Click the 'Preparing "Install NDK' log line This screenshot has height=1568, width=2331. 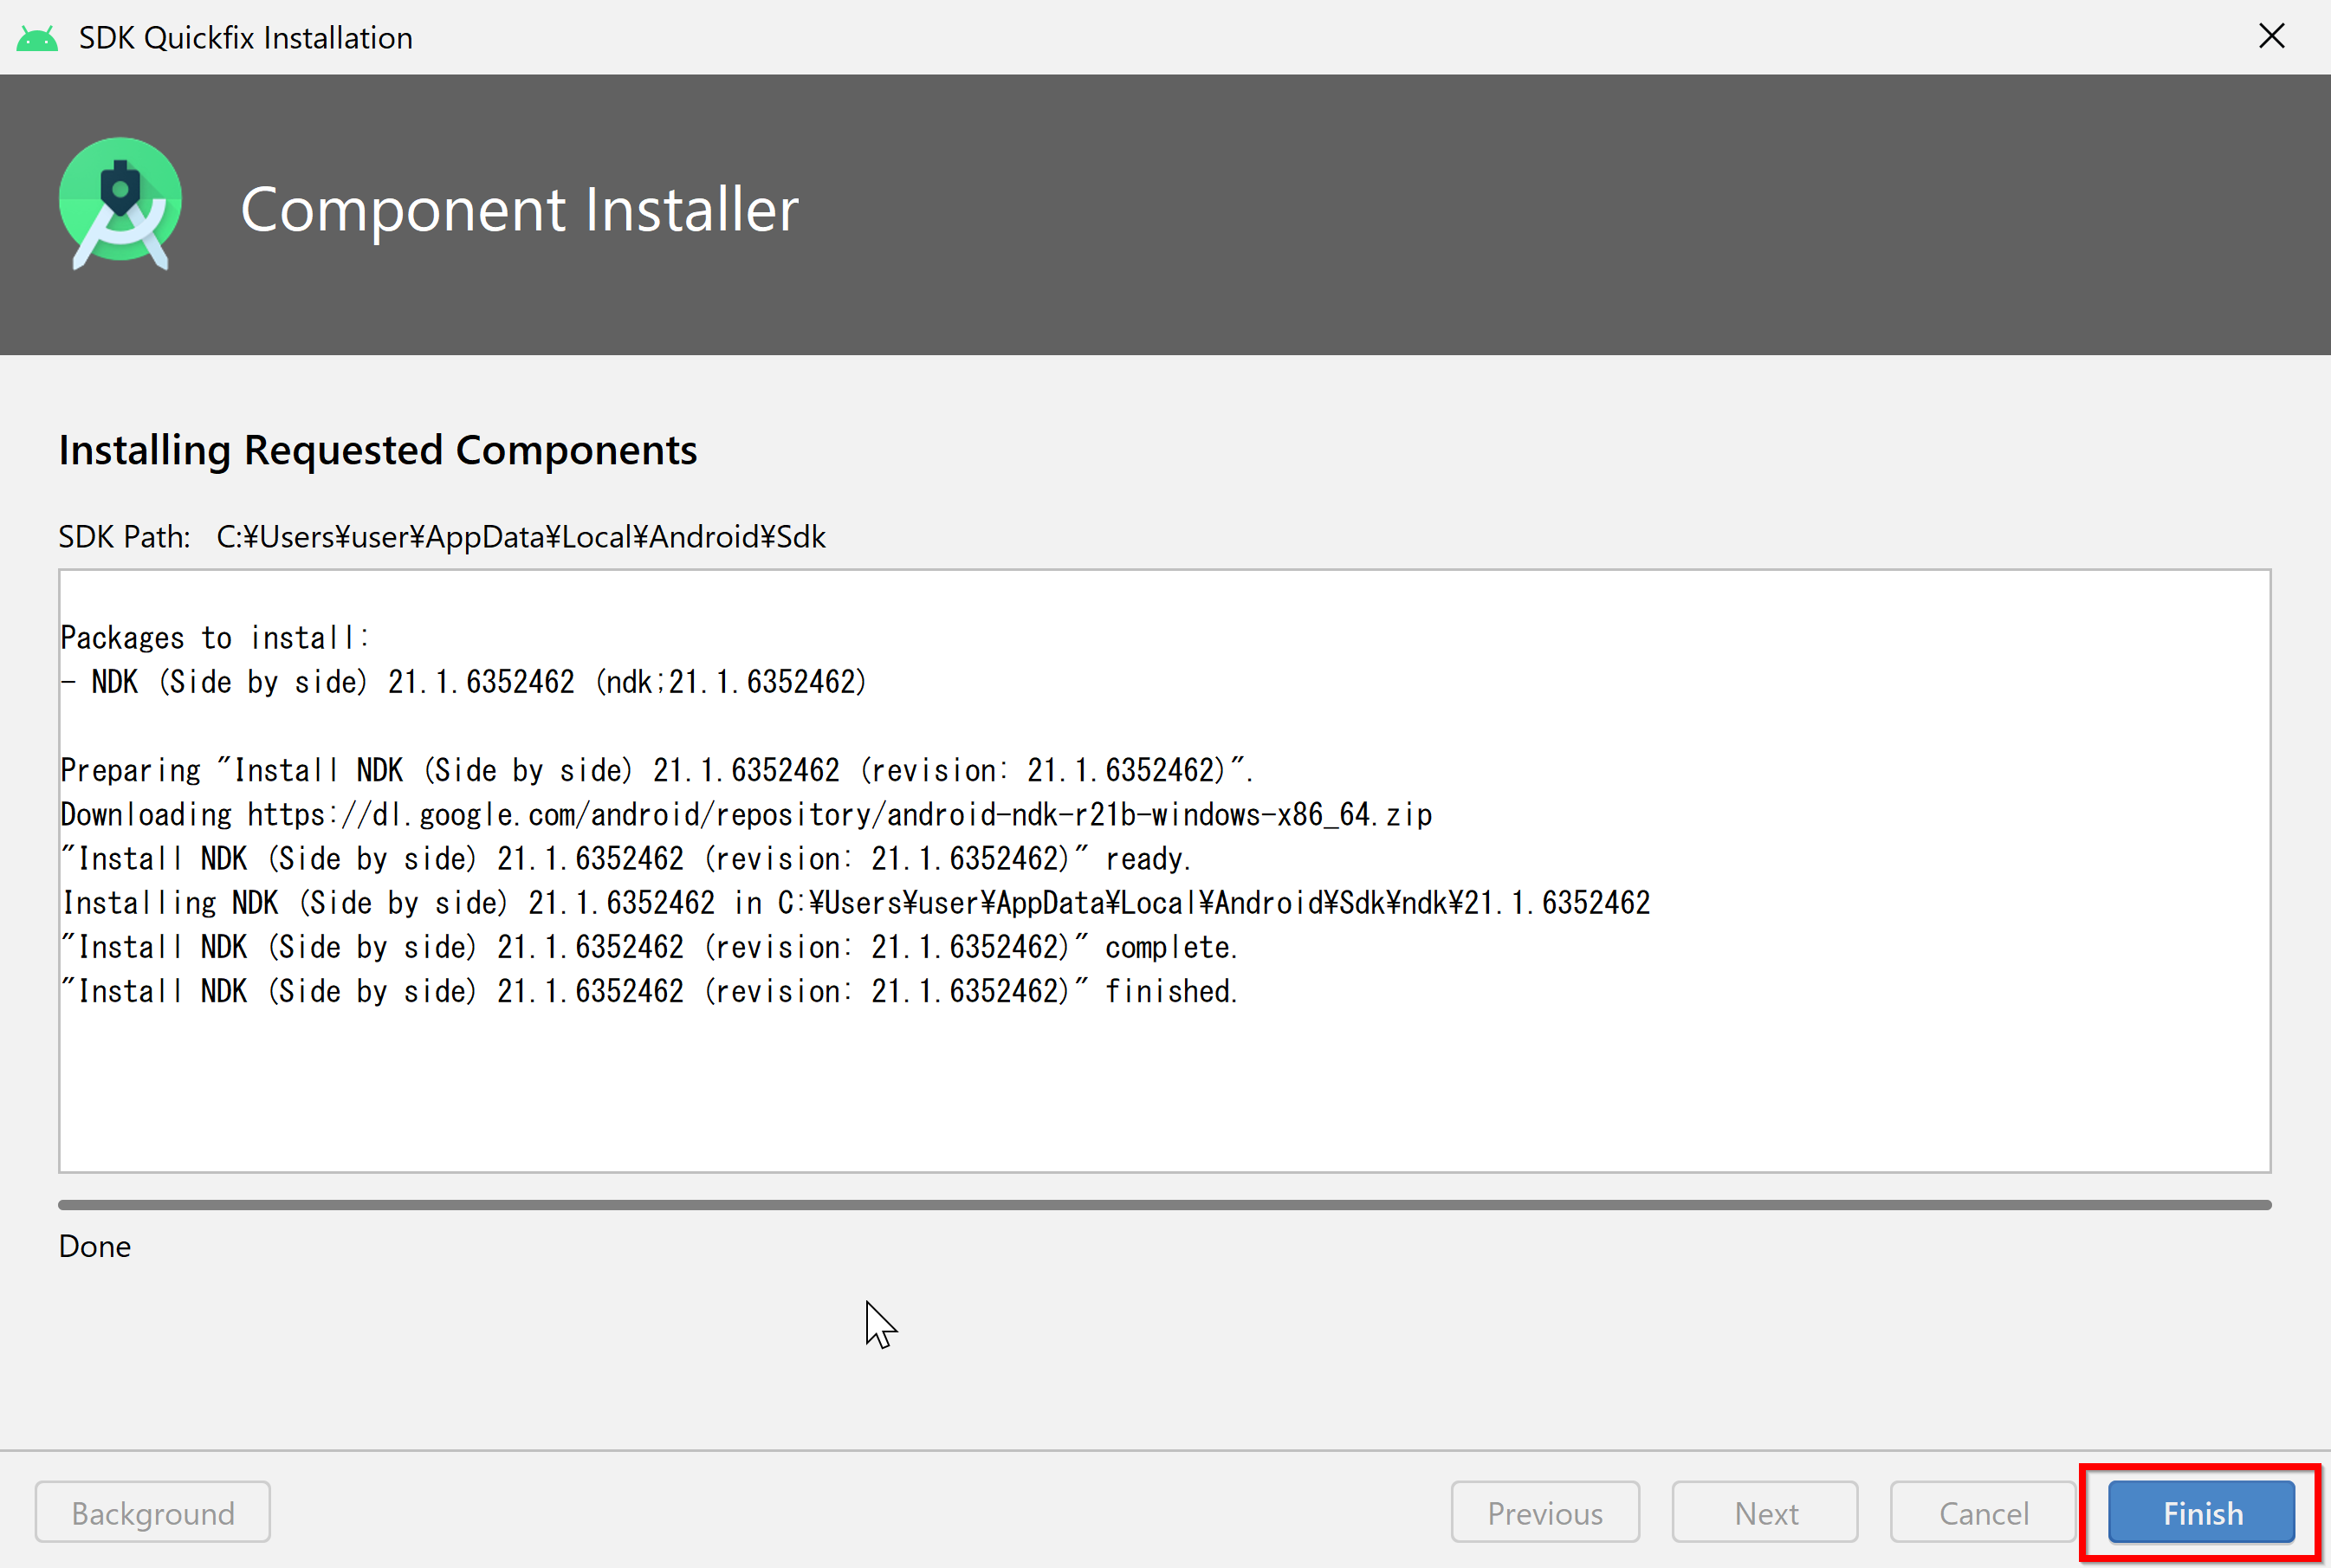pos(656,770)
